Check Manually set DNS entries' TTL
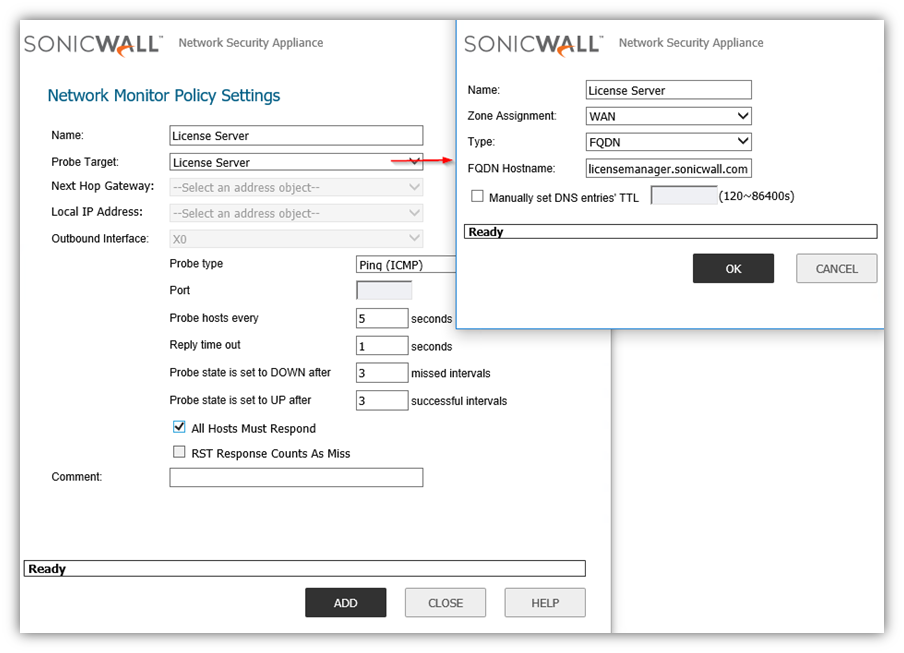 (477, 196)
